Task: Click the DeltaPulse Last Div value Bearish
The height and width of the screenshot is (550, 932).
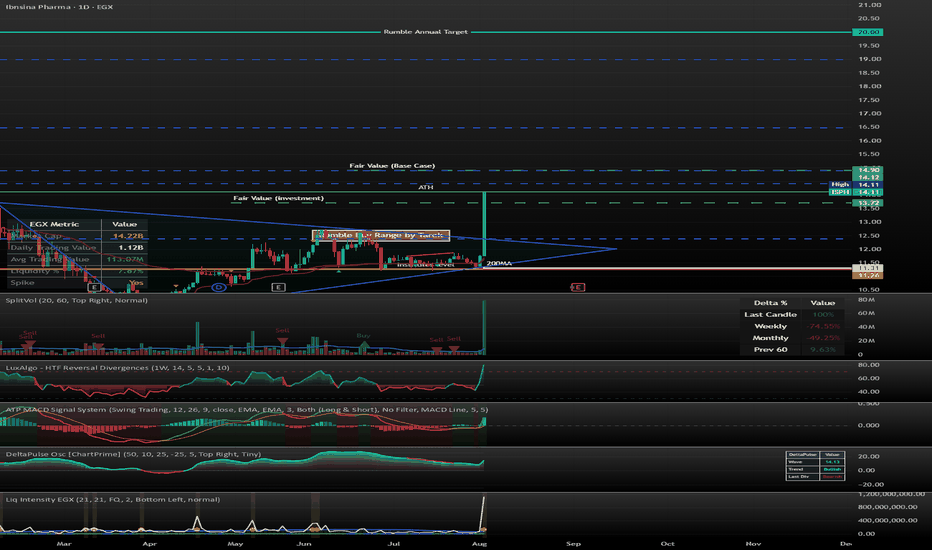Action: click(x=832, y=476)
